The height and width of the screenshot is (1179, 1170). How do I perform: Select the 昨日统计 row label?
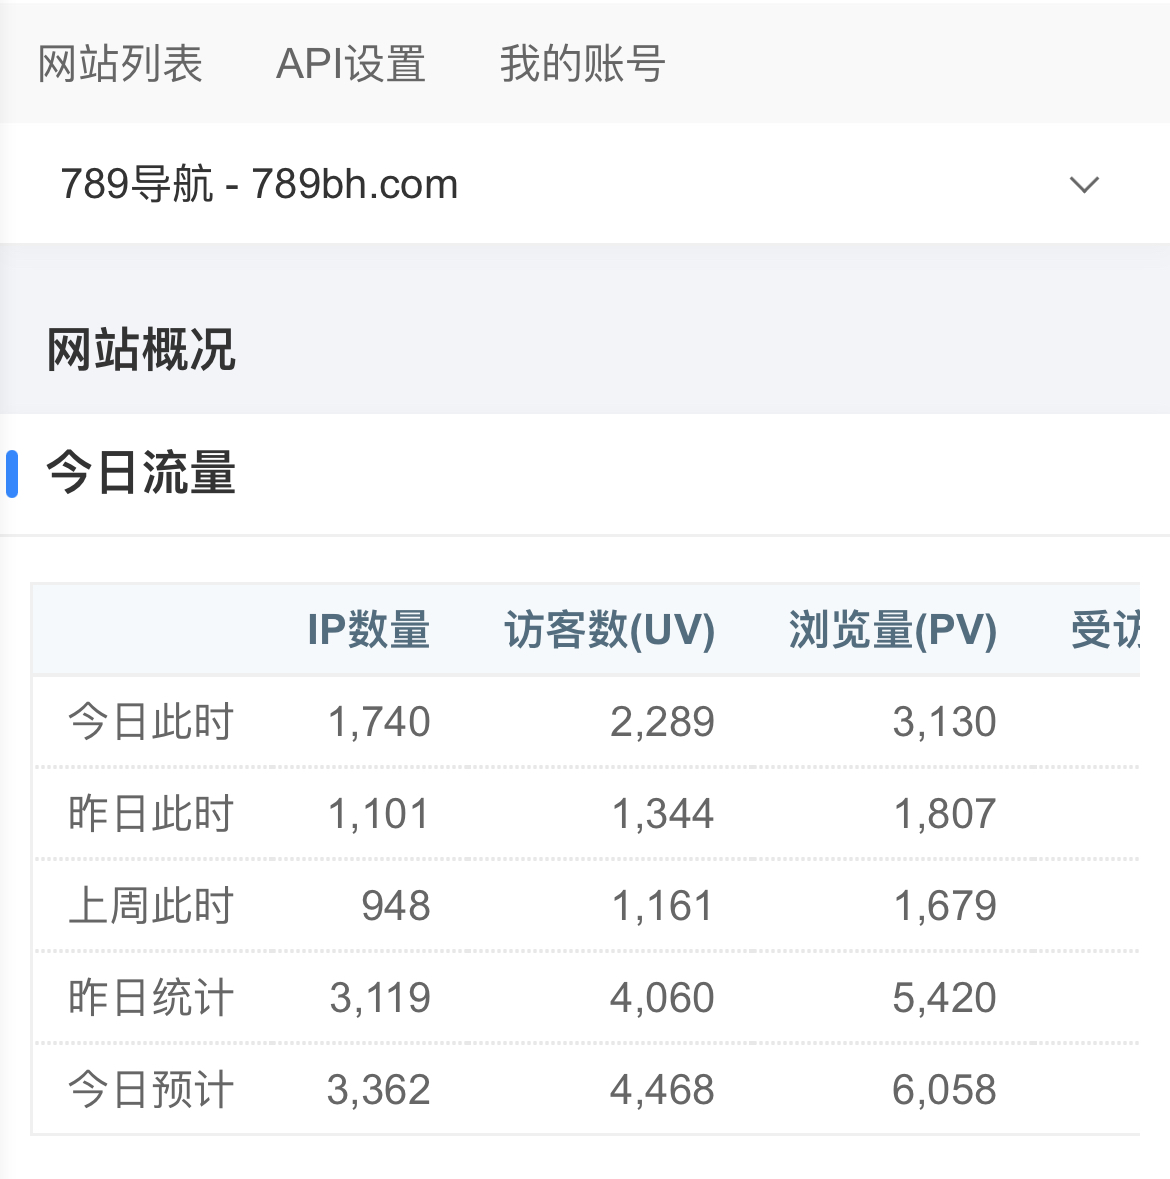coord(151,998)
